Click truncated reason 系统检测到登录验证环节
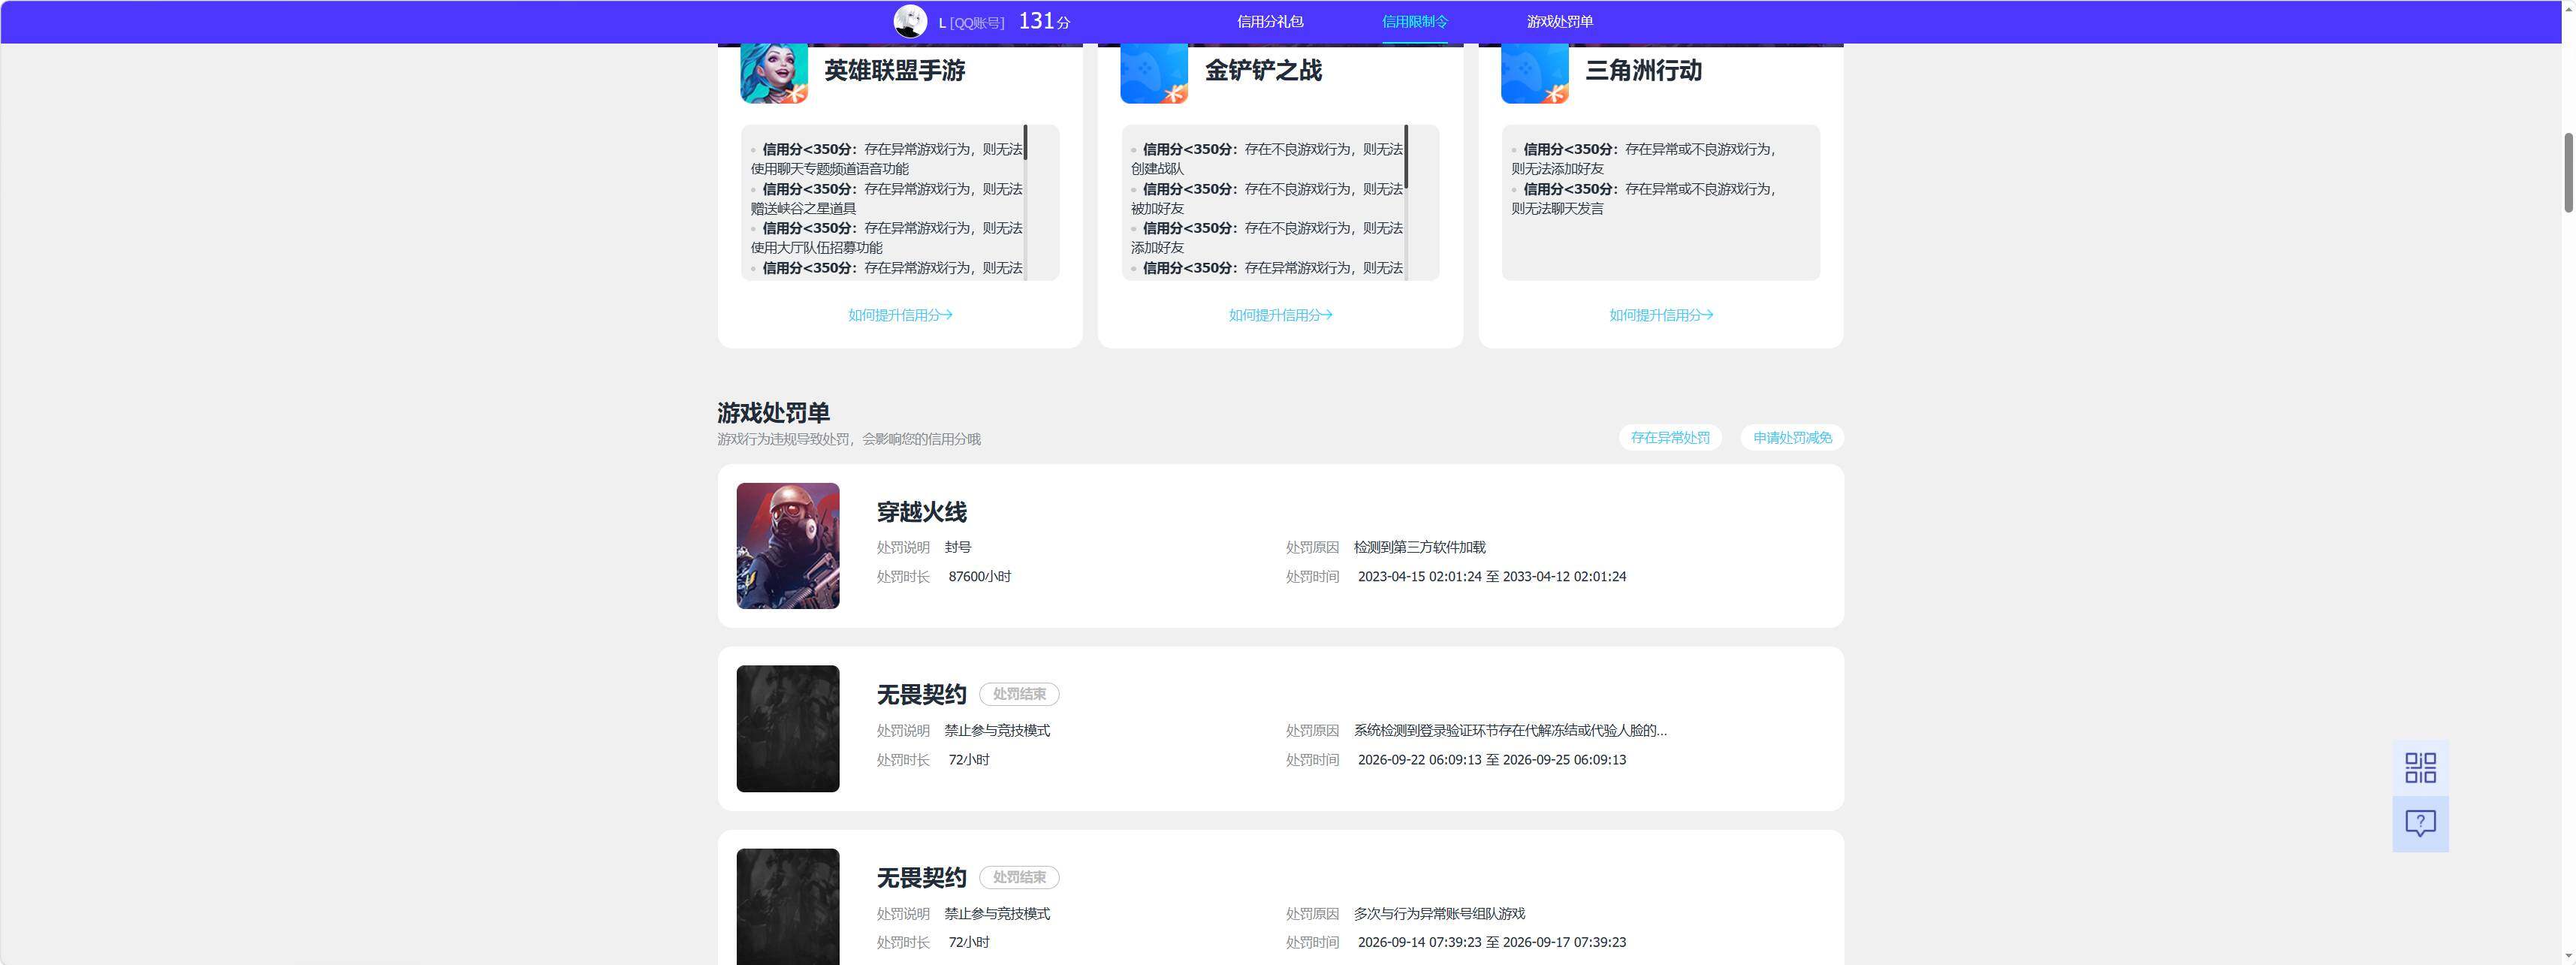 (x=1510, y=731)
